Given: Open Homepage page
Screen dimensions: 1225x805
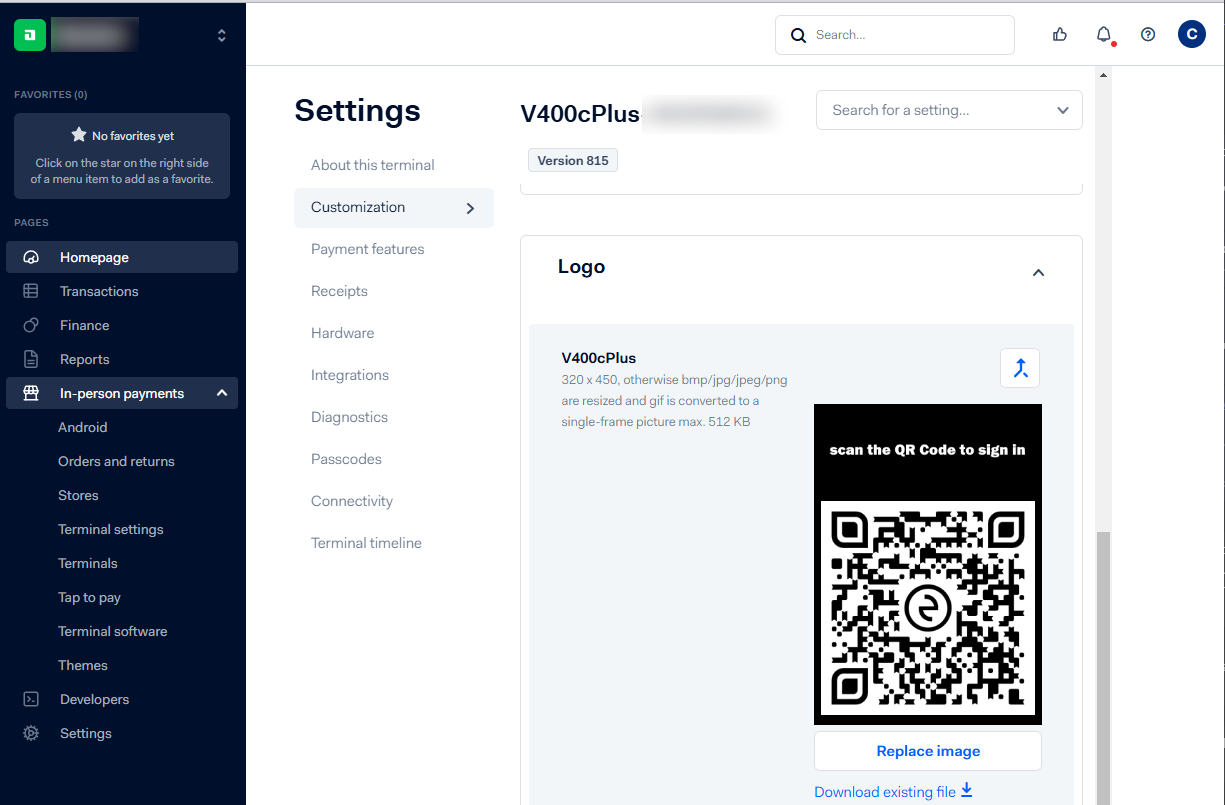Looking at the screenshot, I should pyautogui.click(x=122, y=257).
